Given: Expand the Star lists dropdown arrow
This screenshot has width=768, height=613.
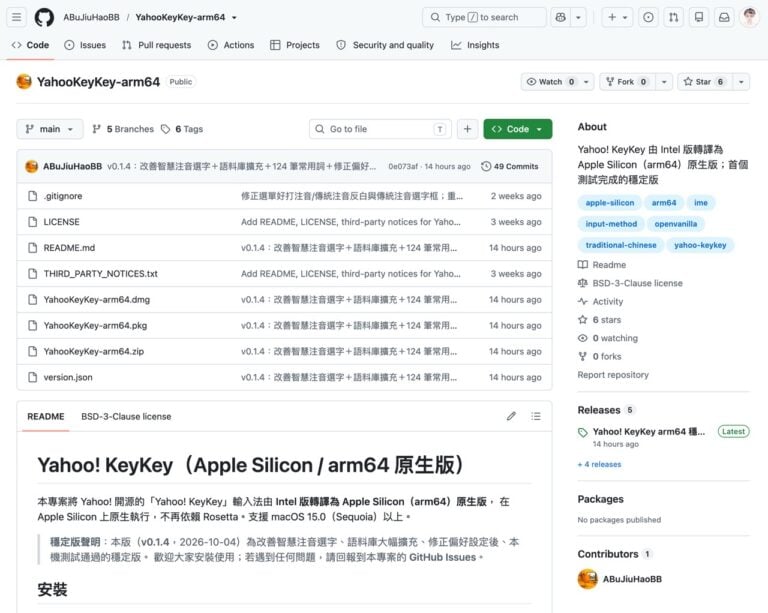Looking at the screenshot, I should [742, 82].
